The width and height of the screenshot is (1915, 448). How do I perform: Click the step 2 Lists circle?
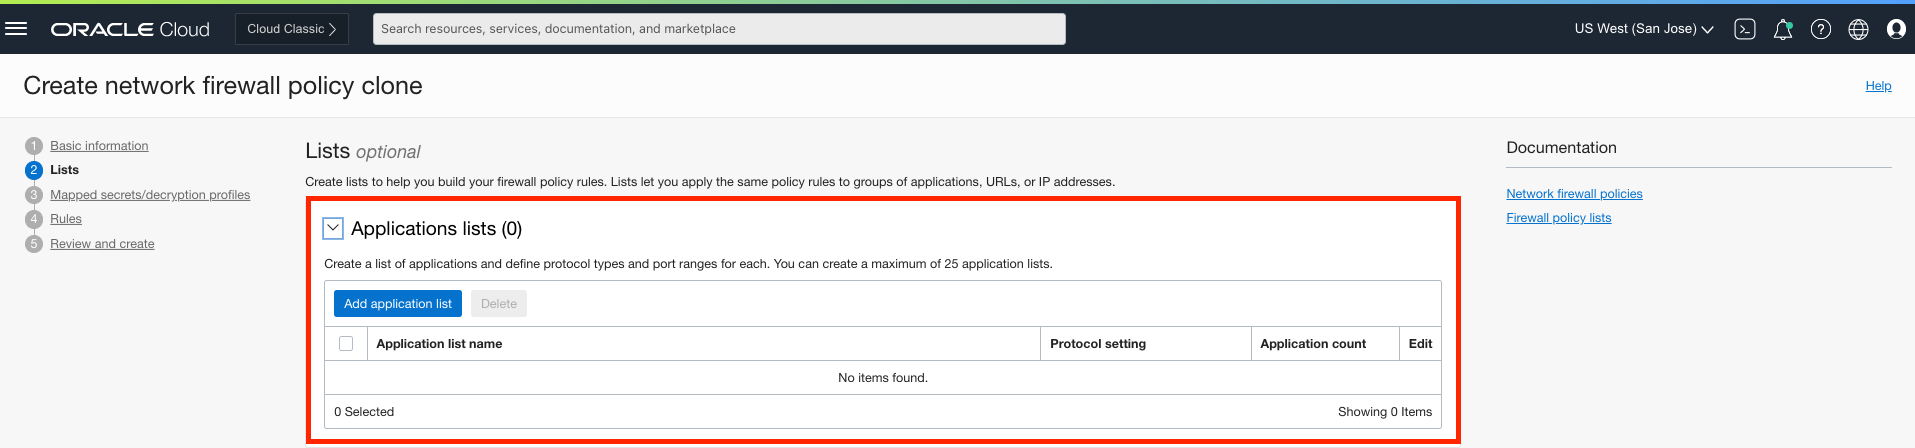click(34, 170)
